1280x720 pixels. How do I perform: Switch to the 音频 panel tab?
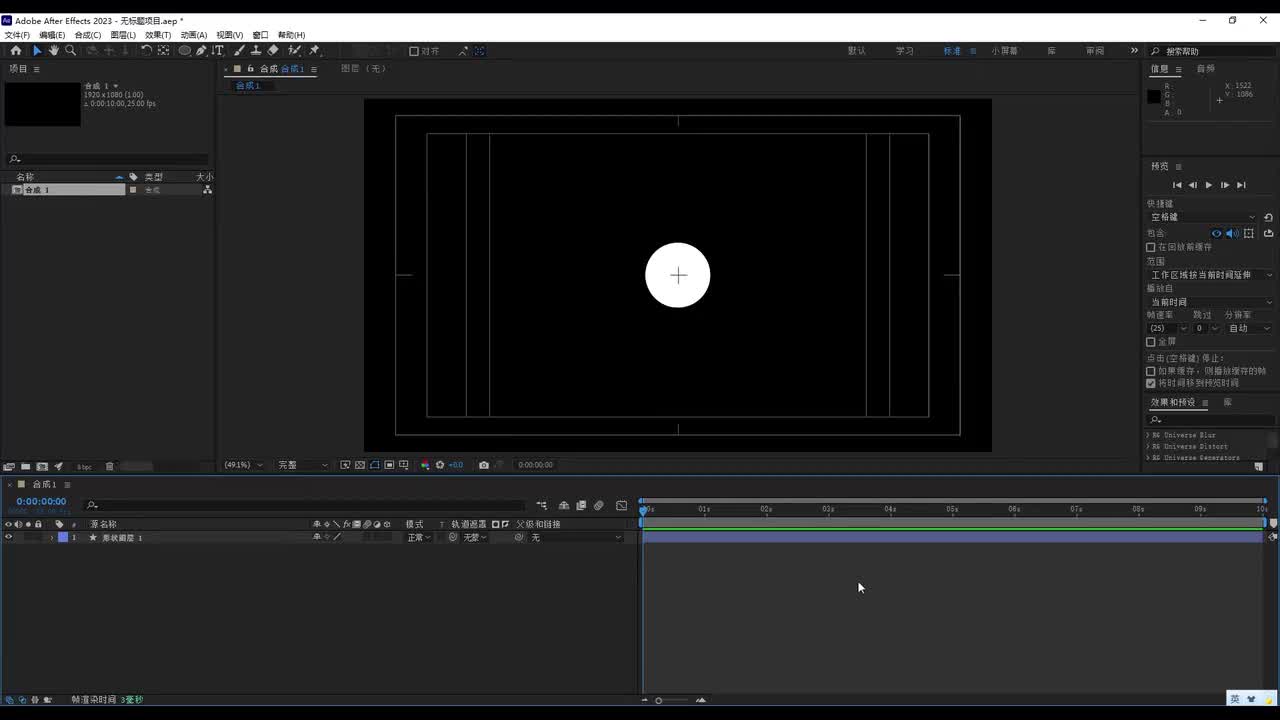1206,69
